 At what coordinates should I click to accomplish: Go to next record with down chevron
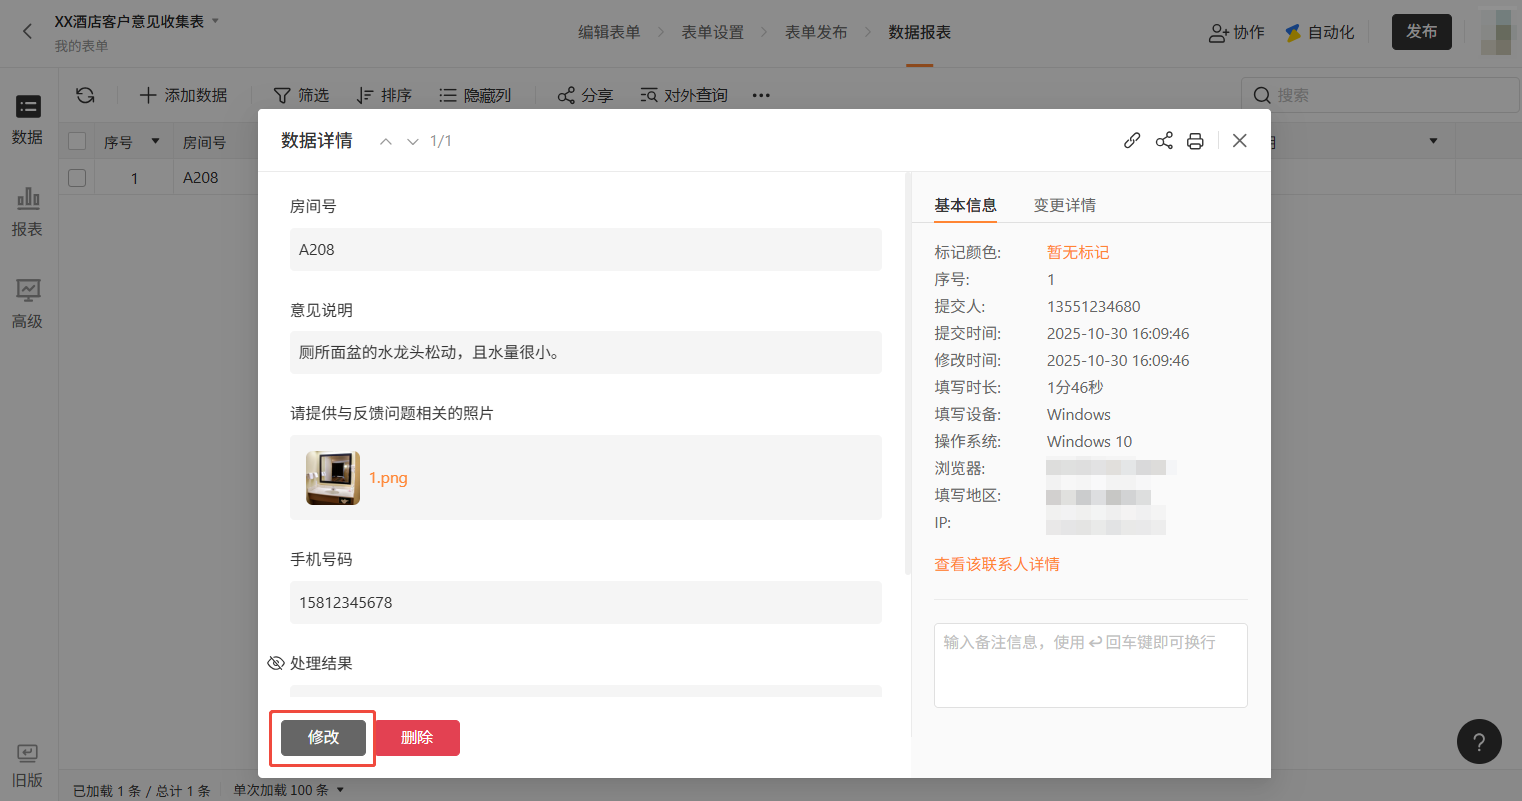click(x=412, y=142)
